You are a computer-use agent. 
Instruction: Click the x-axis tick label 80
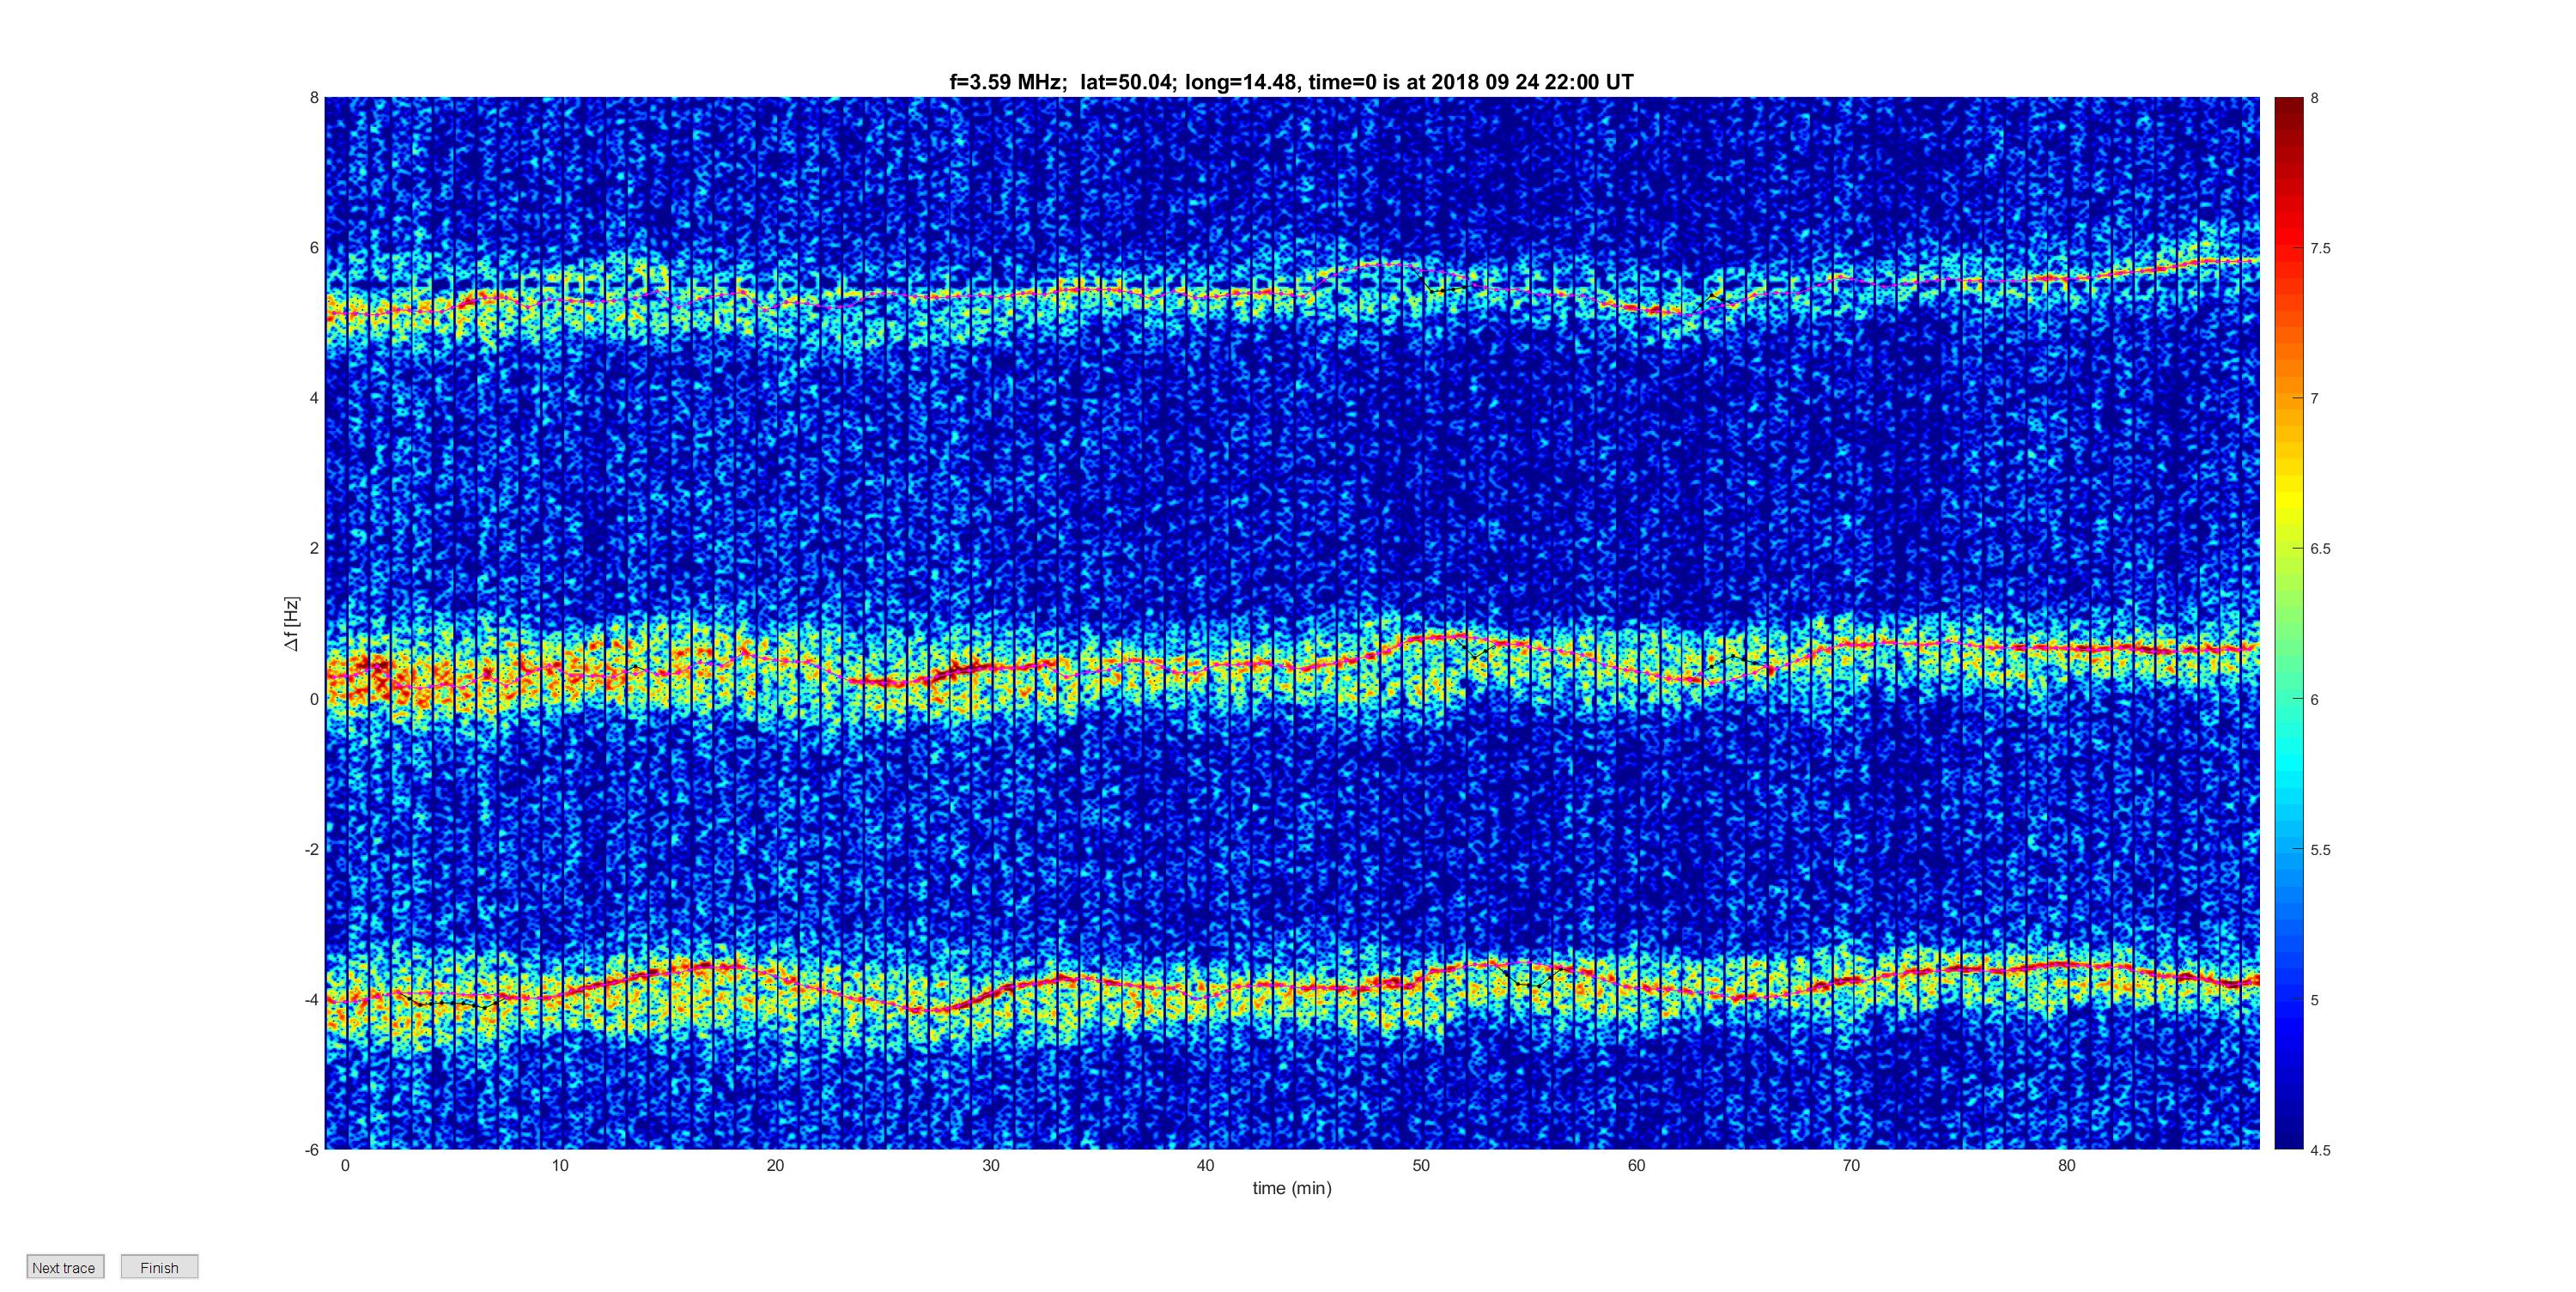tap(2067, 1166)
